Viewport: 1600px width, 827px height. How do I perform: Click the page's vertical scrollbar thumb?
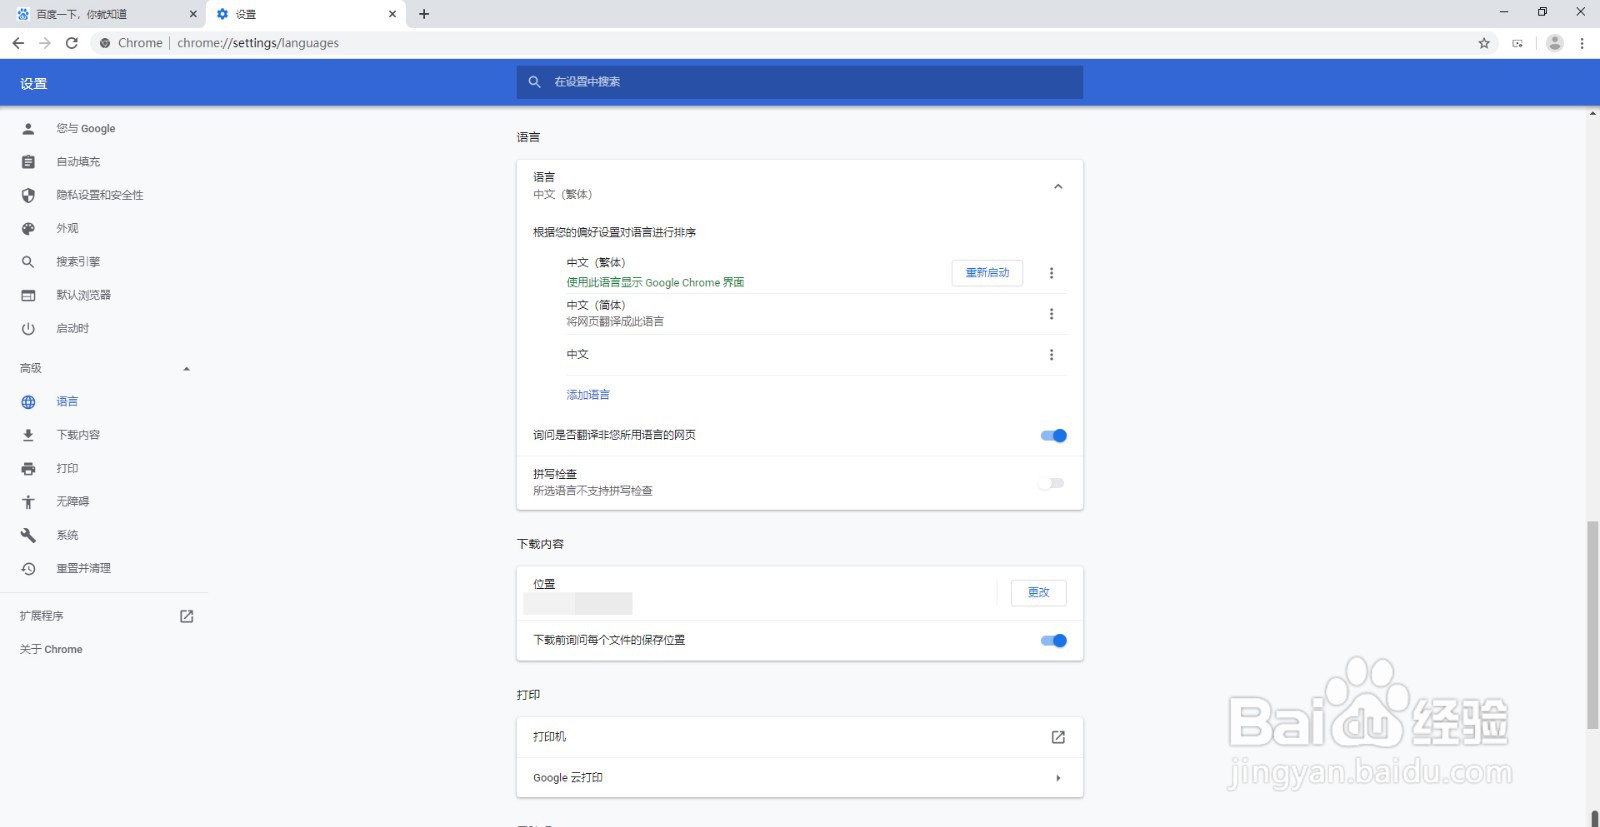pos(1593,625)
